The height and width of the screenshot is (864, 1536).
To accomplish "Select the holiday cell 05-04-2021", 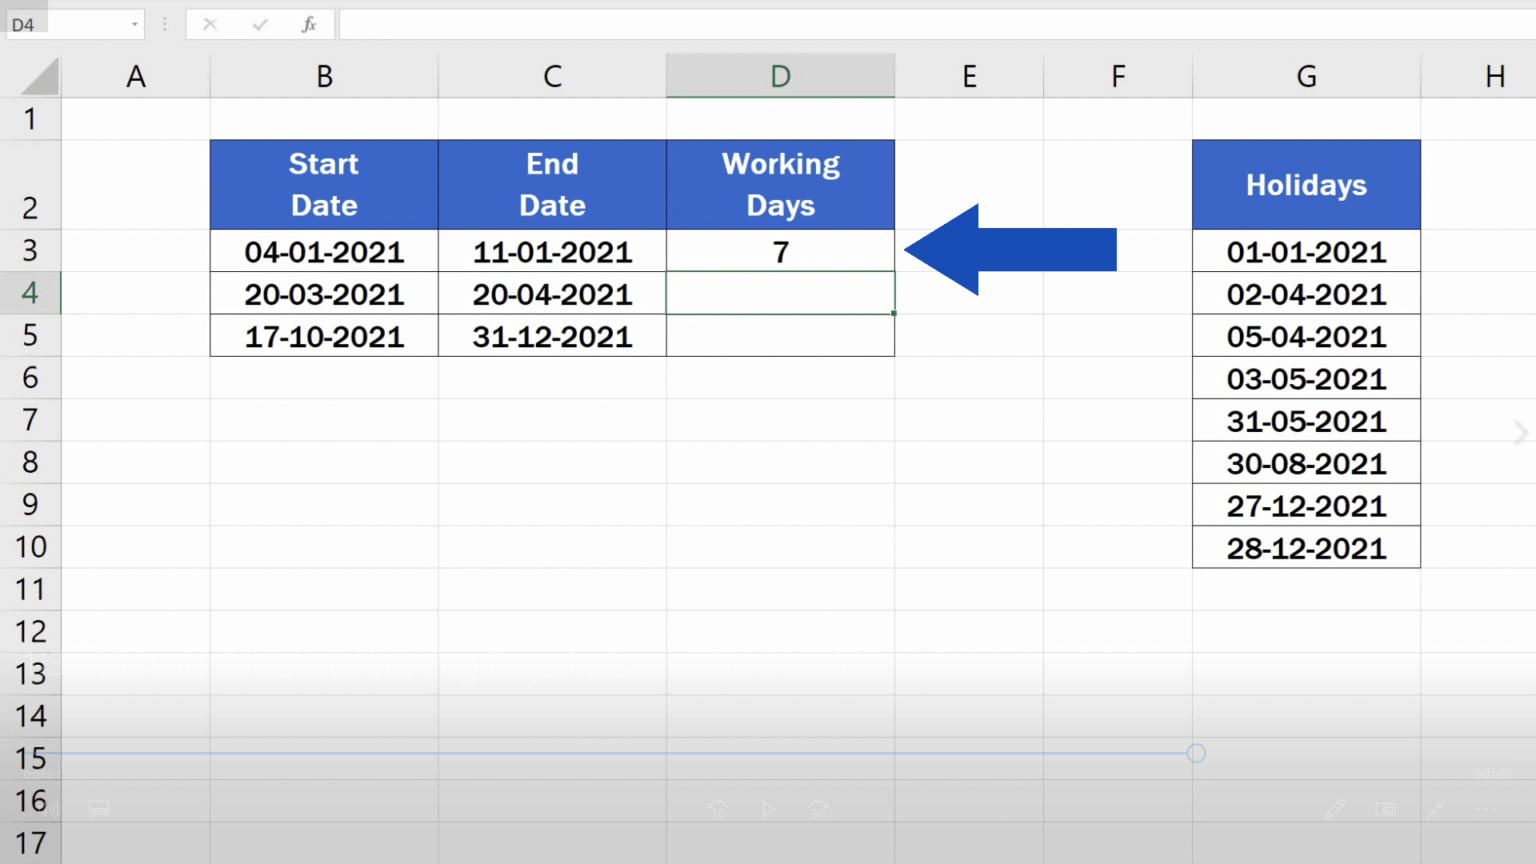I will [x=1306, y=336].
